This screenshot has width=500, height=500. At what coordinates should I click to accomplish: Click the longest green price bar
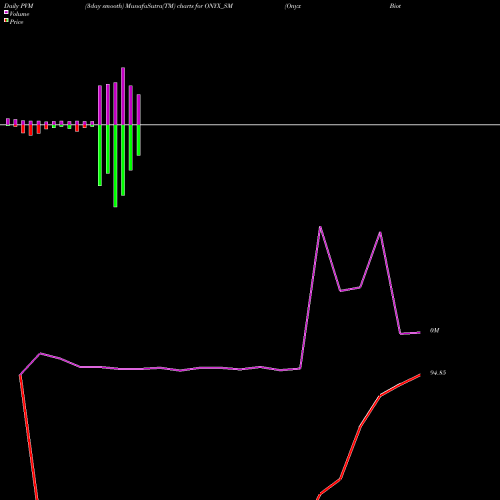pos(115,166)
